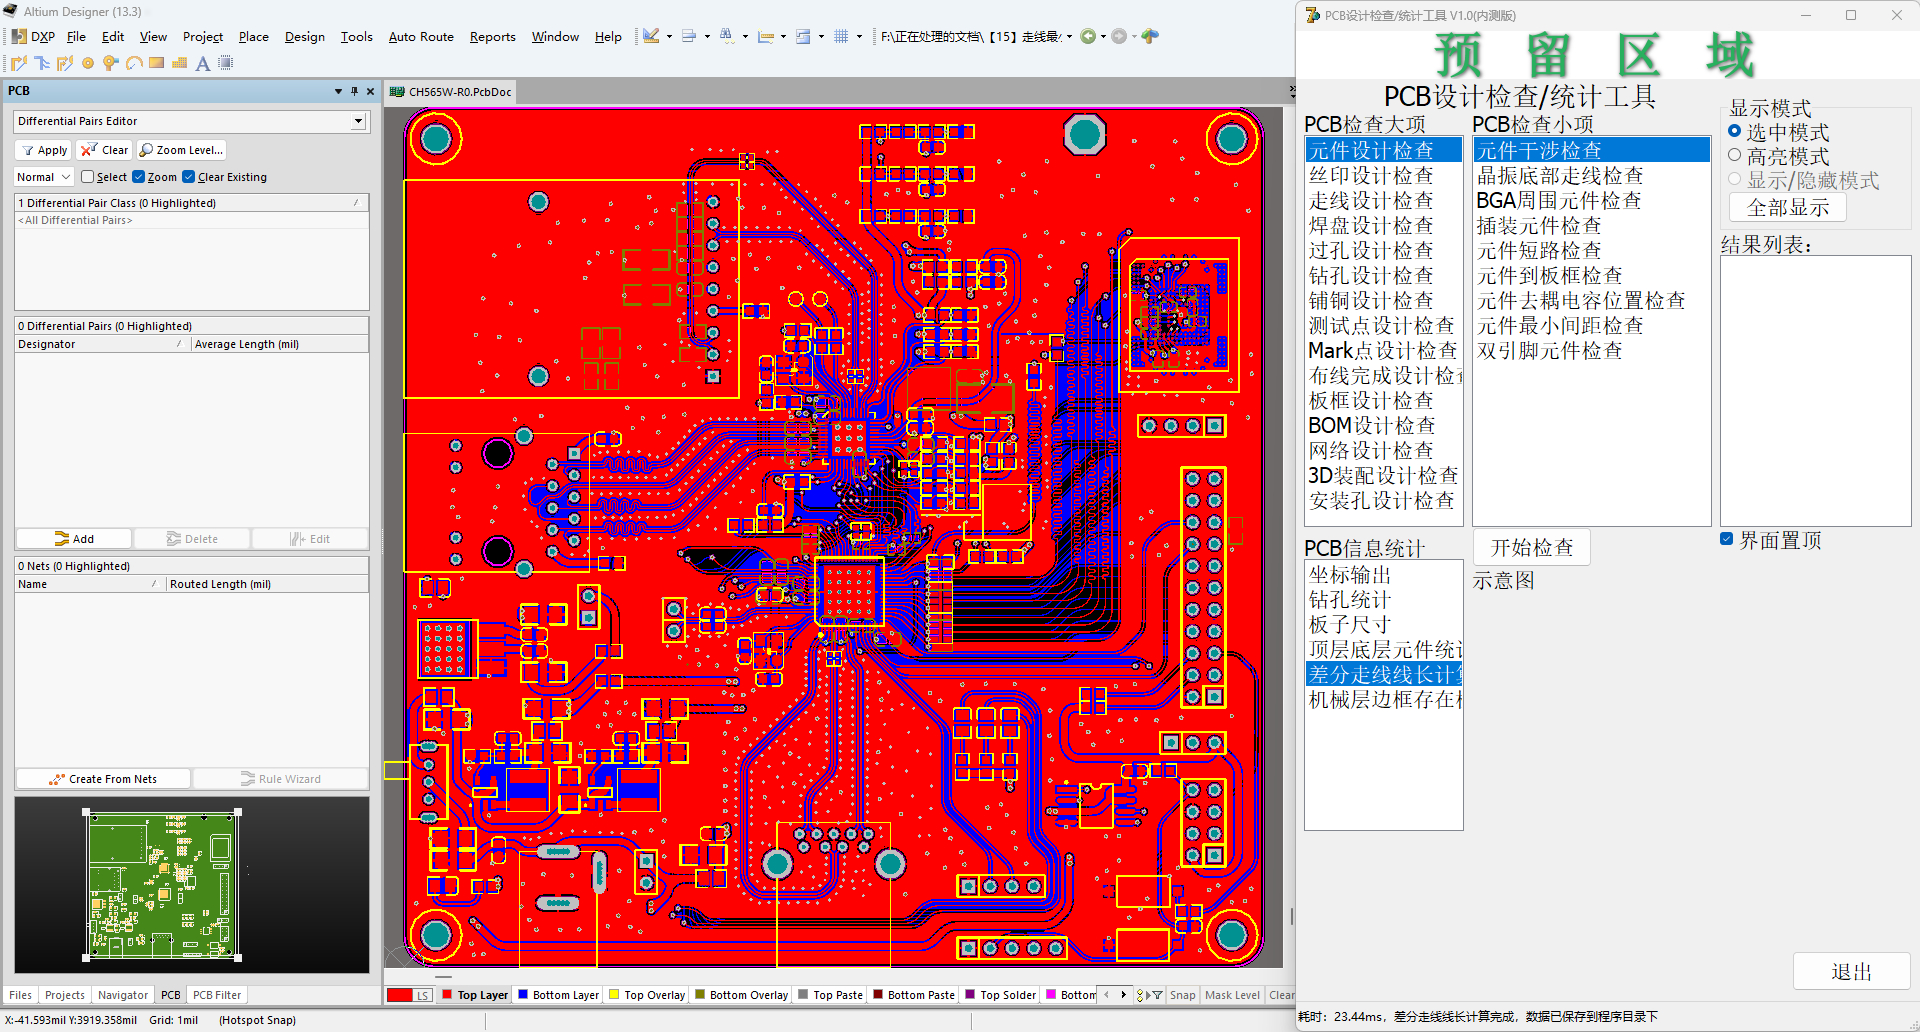The width and height of the screenshot is (1920, 1032).
Task: Click the binoculars find icon
Action: [x=727, y=36]
